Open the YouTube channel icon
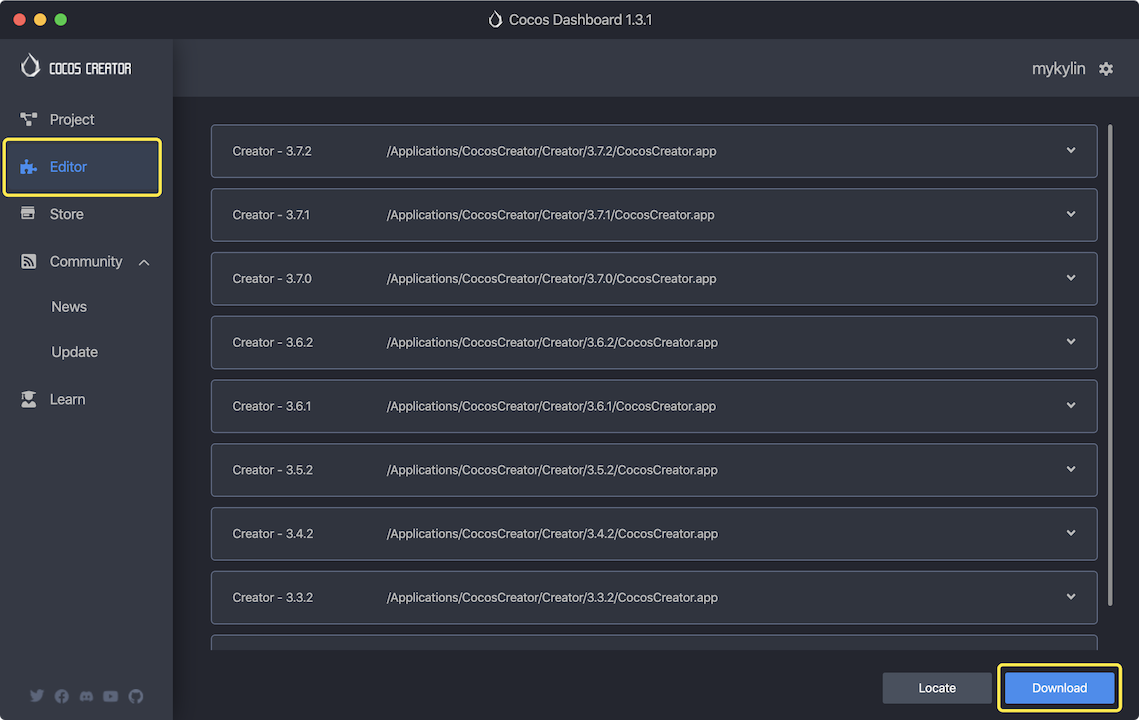 coord(111,696)
